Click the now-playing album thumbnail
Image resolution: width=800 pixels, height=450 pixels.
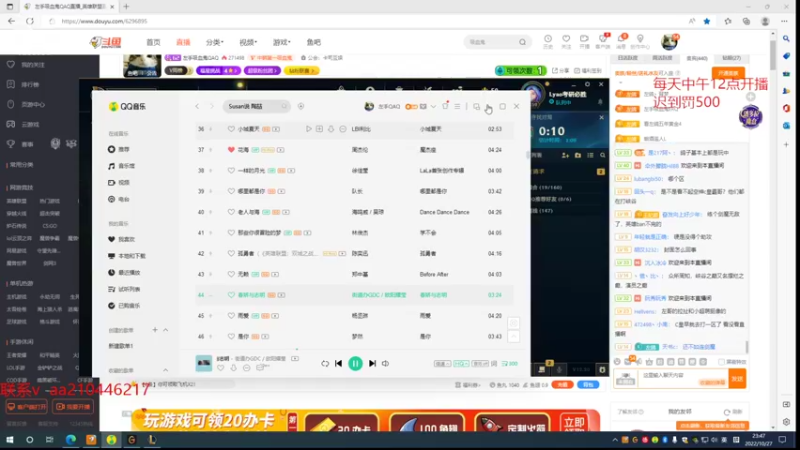(x=204, y=363)
